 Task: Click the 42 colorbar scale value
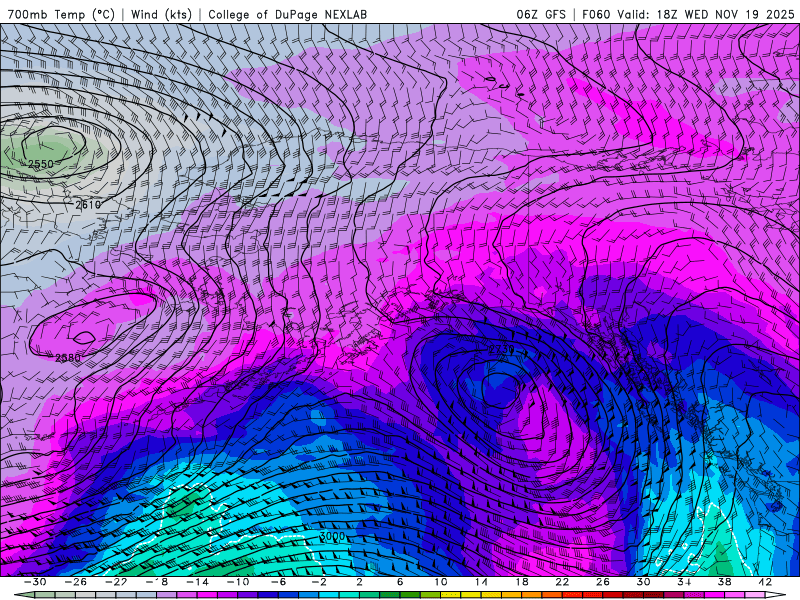(x=765, y=582)
